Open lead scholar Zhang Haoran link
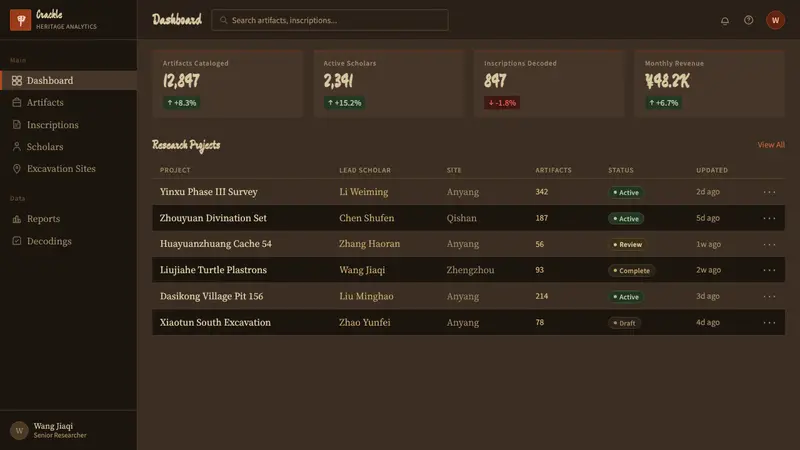 point(369,244)
